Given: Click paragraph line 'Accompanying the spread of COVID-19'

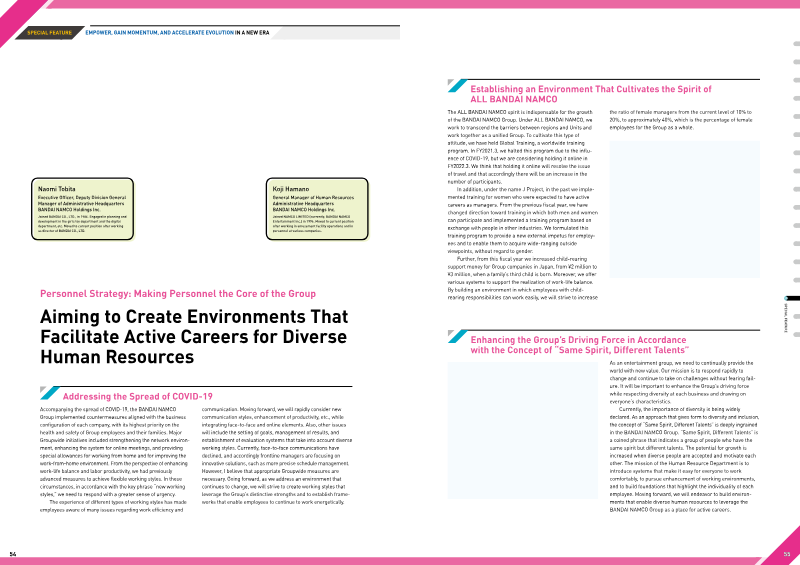Looking at the screenshot, I should tap(108, 409).
